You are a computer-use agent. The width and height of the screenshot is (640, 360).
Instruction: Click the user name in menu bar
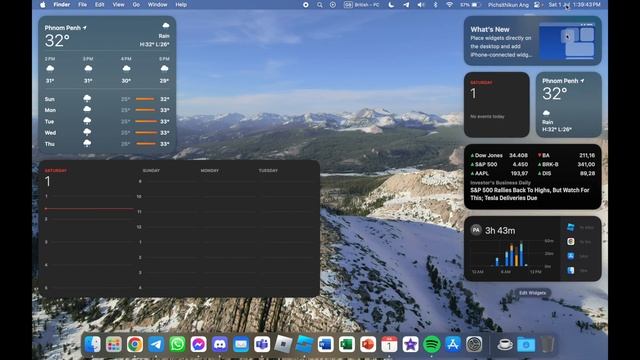[x=508, y=4]
